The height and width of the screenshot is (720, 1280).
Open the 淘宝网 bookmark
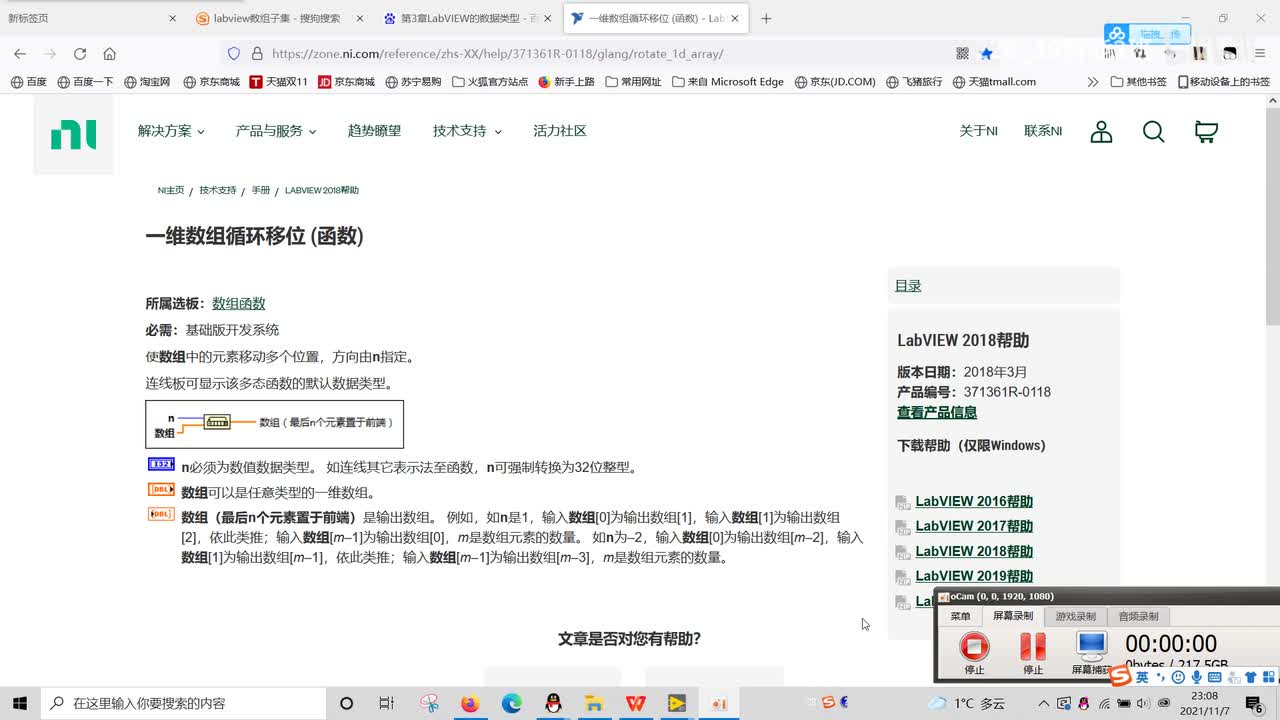point(147,82)
